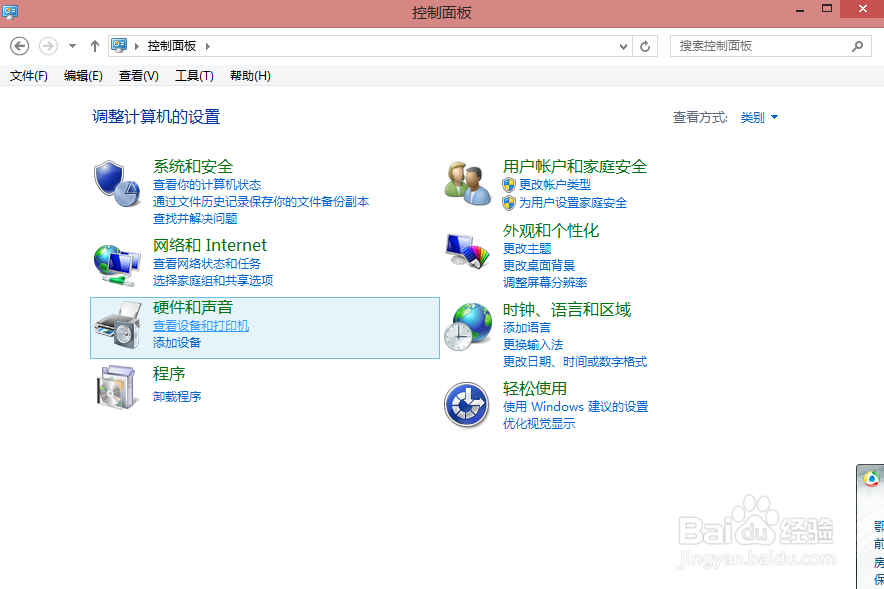The image size is (884, 589).
Task: Open 时钟、语言和区域 heading link
Action: coord(567,309)
